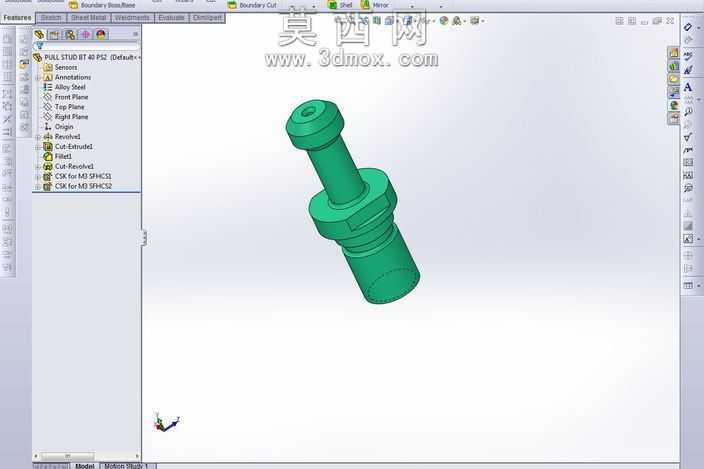The width and height of the screenshot is (704, 469).
Task: Open the DisplayManager tab icon
Action: pyautogui.click(x=101, y=35)
